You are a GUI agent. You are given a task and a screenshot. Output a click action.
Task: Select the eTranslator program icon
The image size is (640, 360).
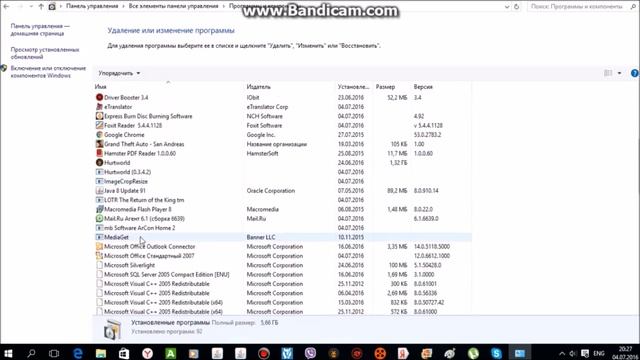pyautogui.click(x=99, y=107)
